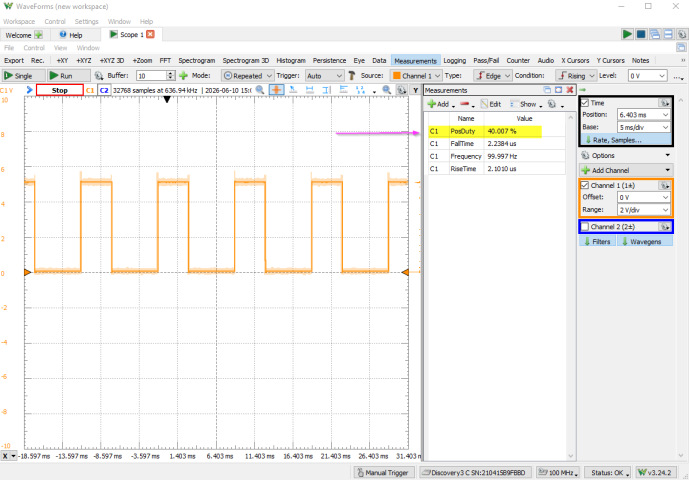Open the FFT view
Screen dimensions: 689x480
point(165,61)
